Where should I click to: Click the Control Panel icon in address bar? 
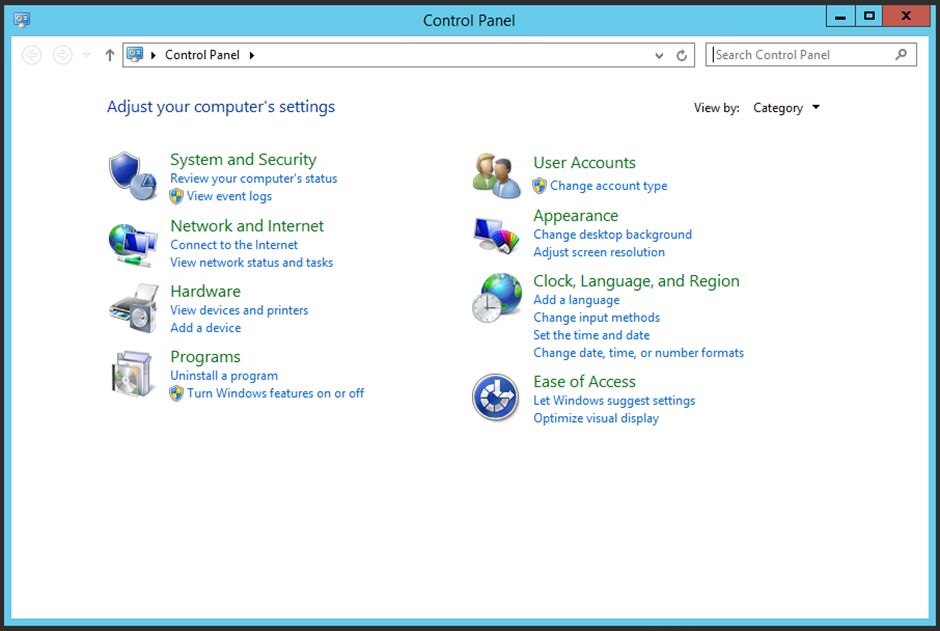(x=135, y=55)
